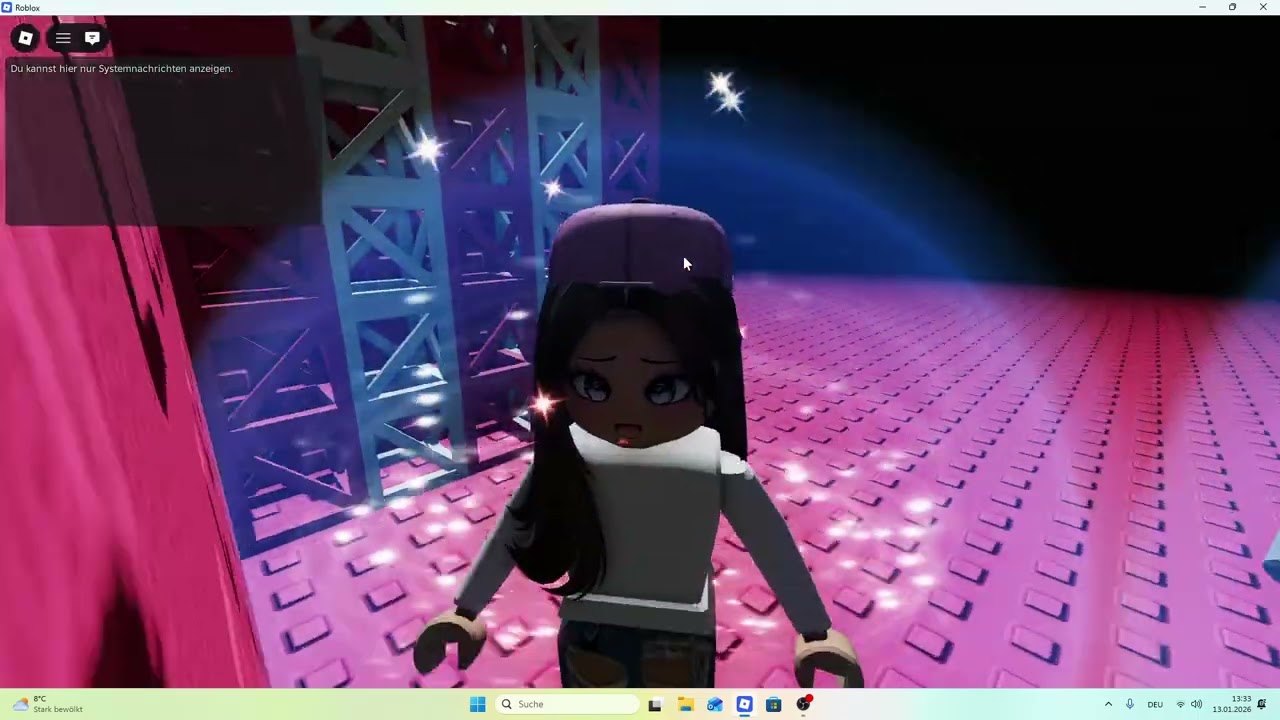This screenshot has height=720, width=1280.
Task: Click the Suche taskbar search field
Action: click(567, 704)
